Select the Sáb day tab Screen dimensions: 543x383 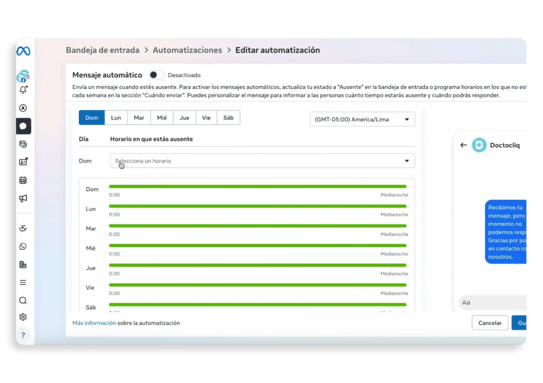[229, 118]
